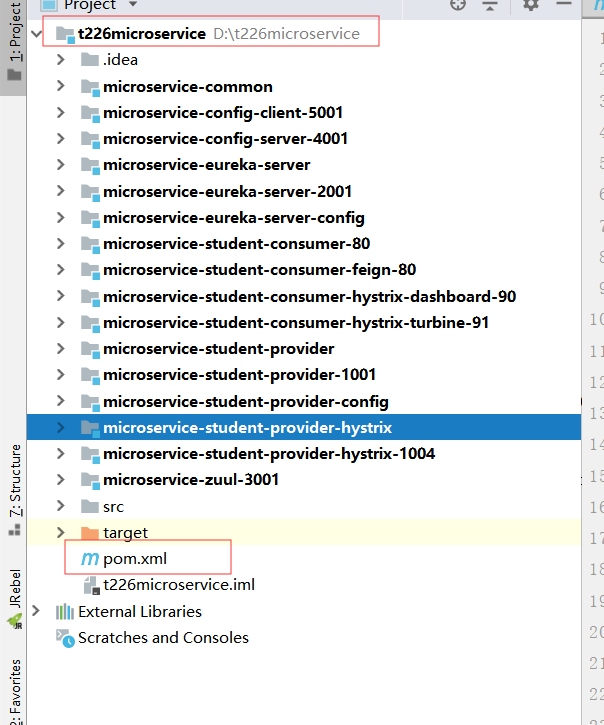Click the src folder icon

pos(90,506)
